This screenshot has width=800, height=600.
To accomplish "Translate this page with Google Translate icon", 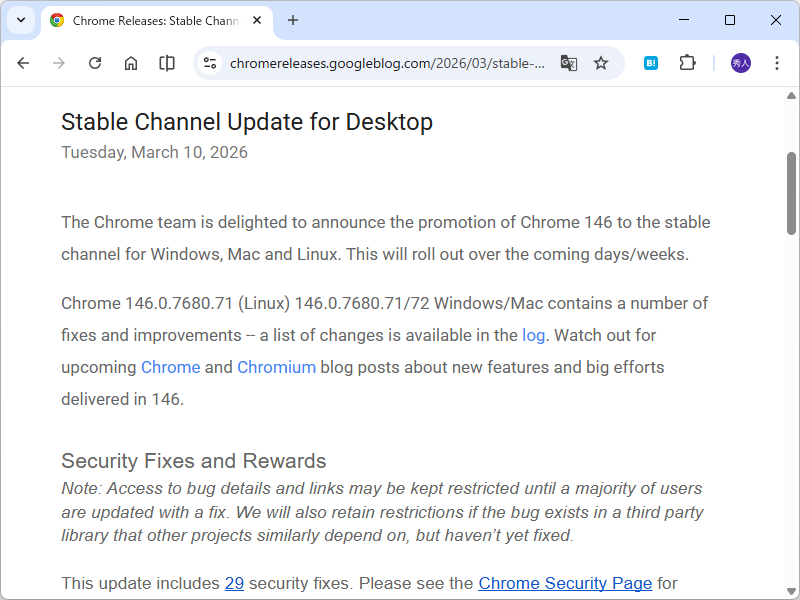I will [568, 63].
